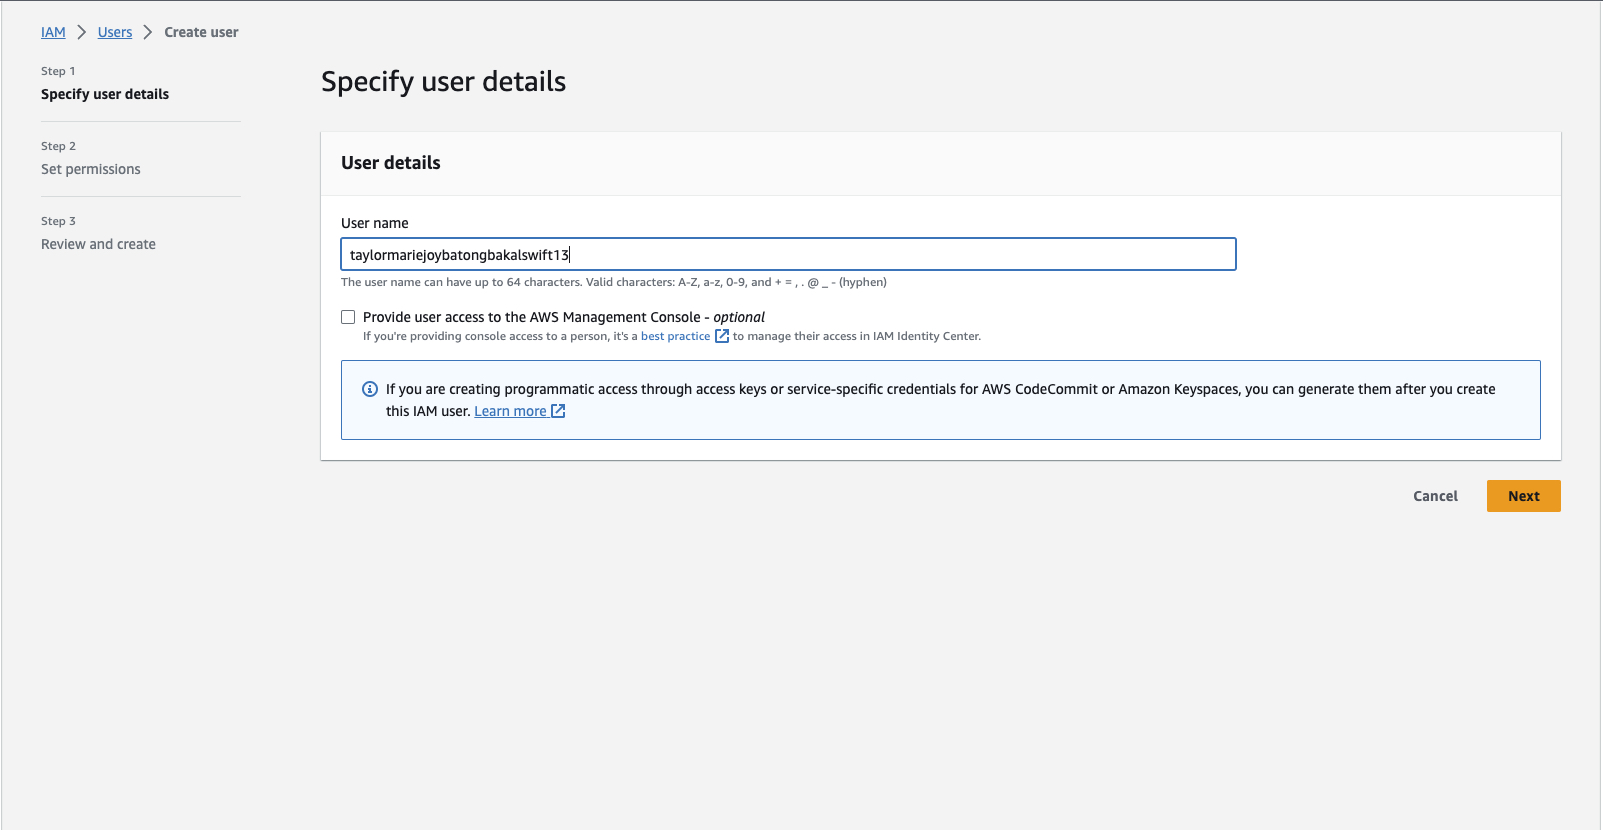Jump to Step 3 Review and create
The width and height of the screenshot is (1603, 830).
coord(98,244)
